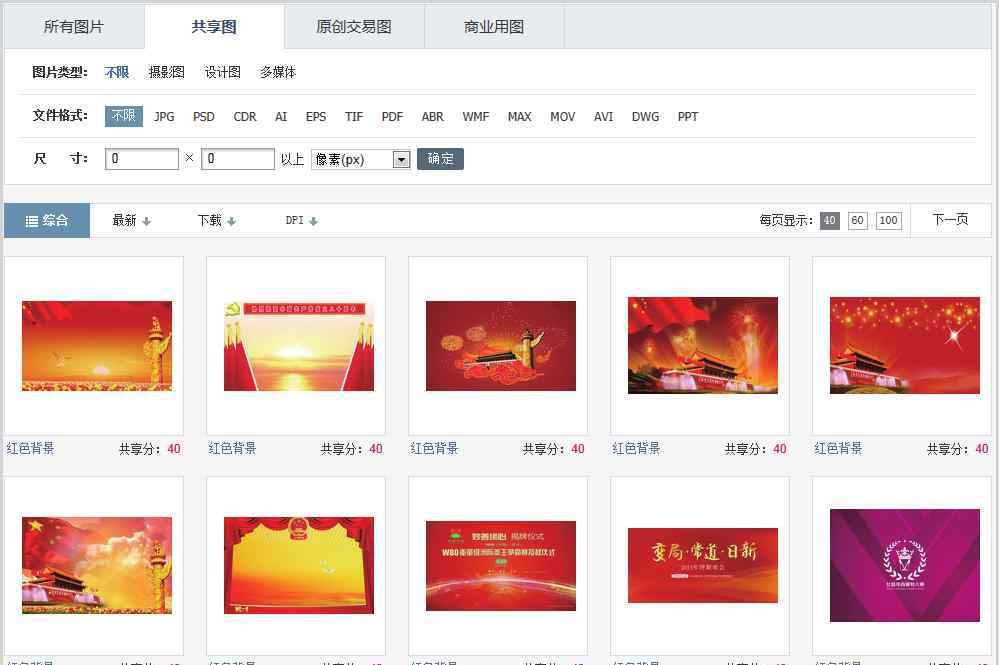This screenshot has height=665, width=999.
Task: Click 红色背景 title under the auspicious clouds image
Action: (435, 448)
